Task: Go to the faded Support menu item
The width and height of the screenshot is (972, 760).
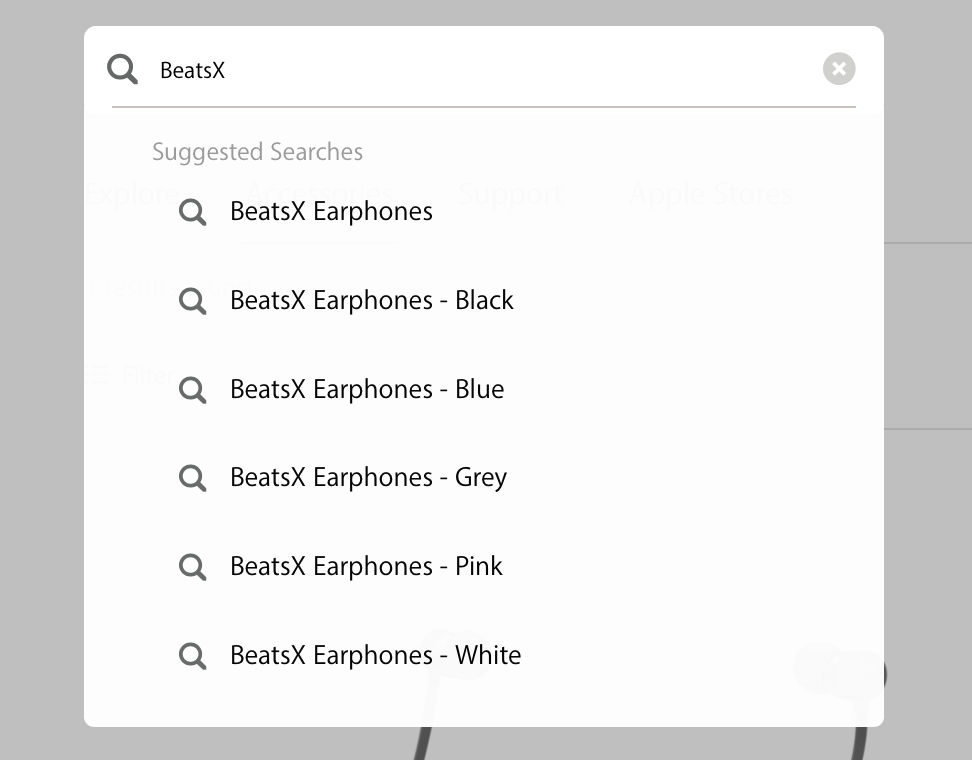Action: point(509,193)
